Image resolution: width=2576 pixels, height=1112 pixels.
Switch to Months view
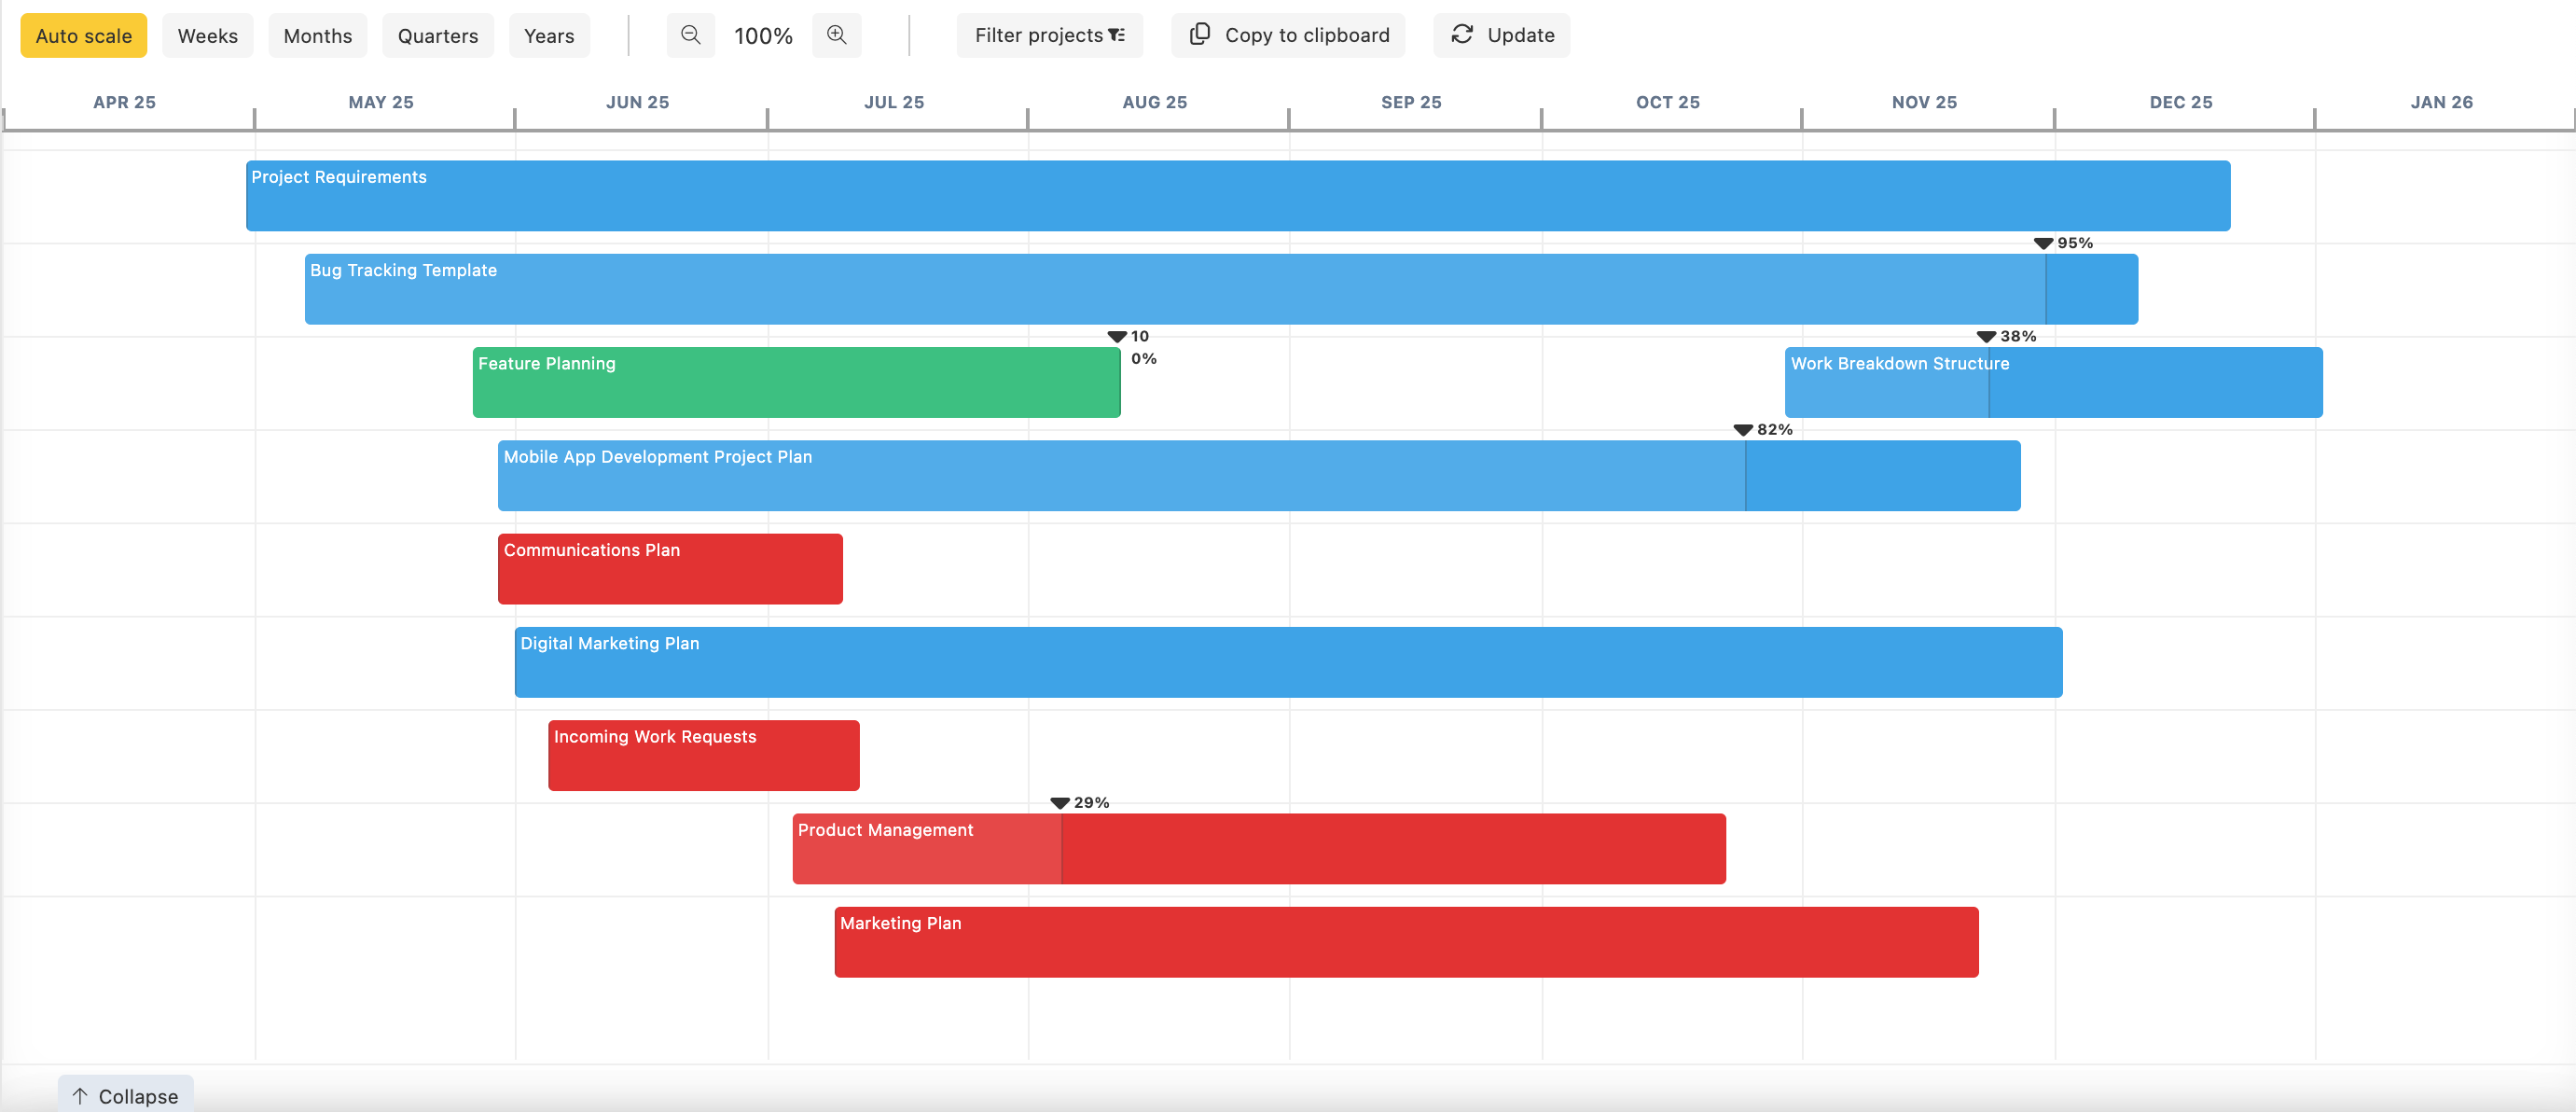[317, 35]
